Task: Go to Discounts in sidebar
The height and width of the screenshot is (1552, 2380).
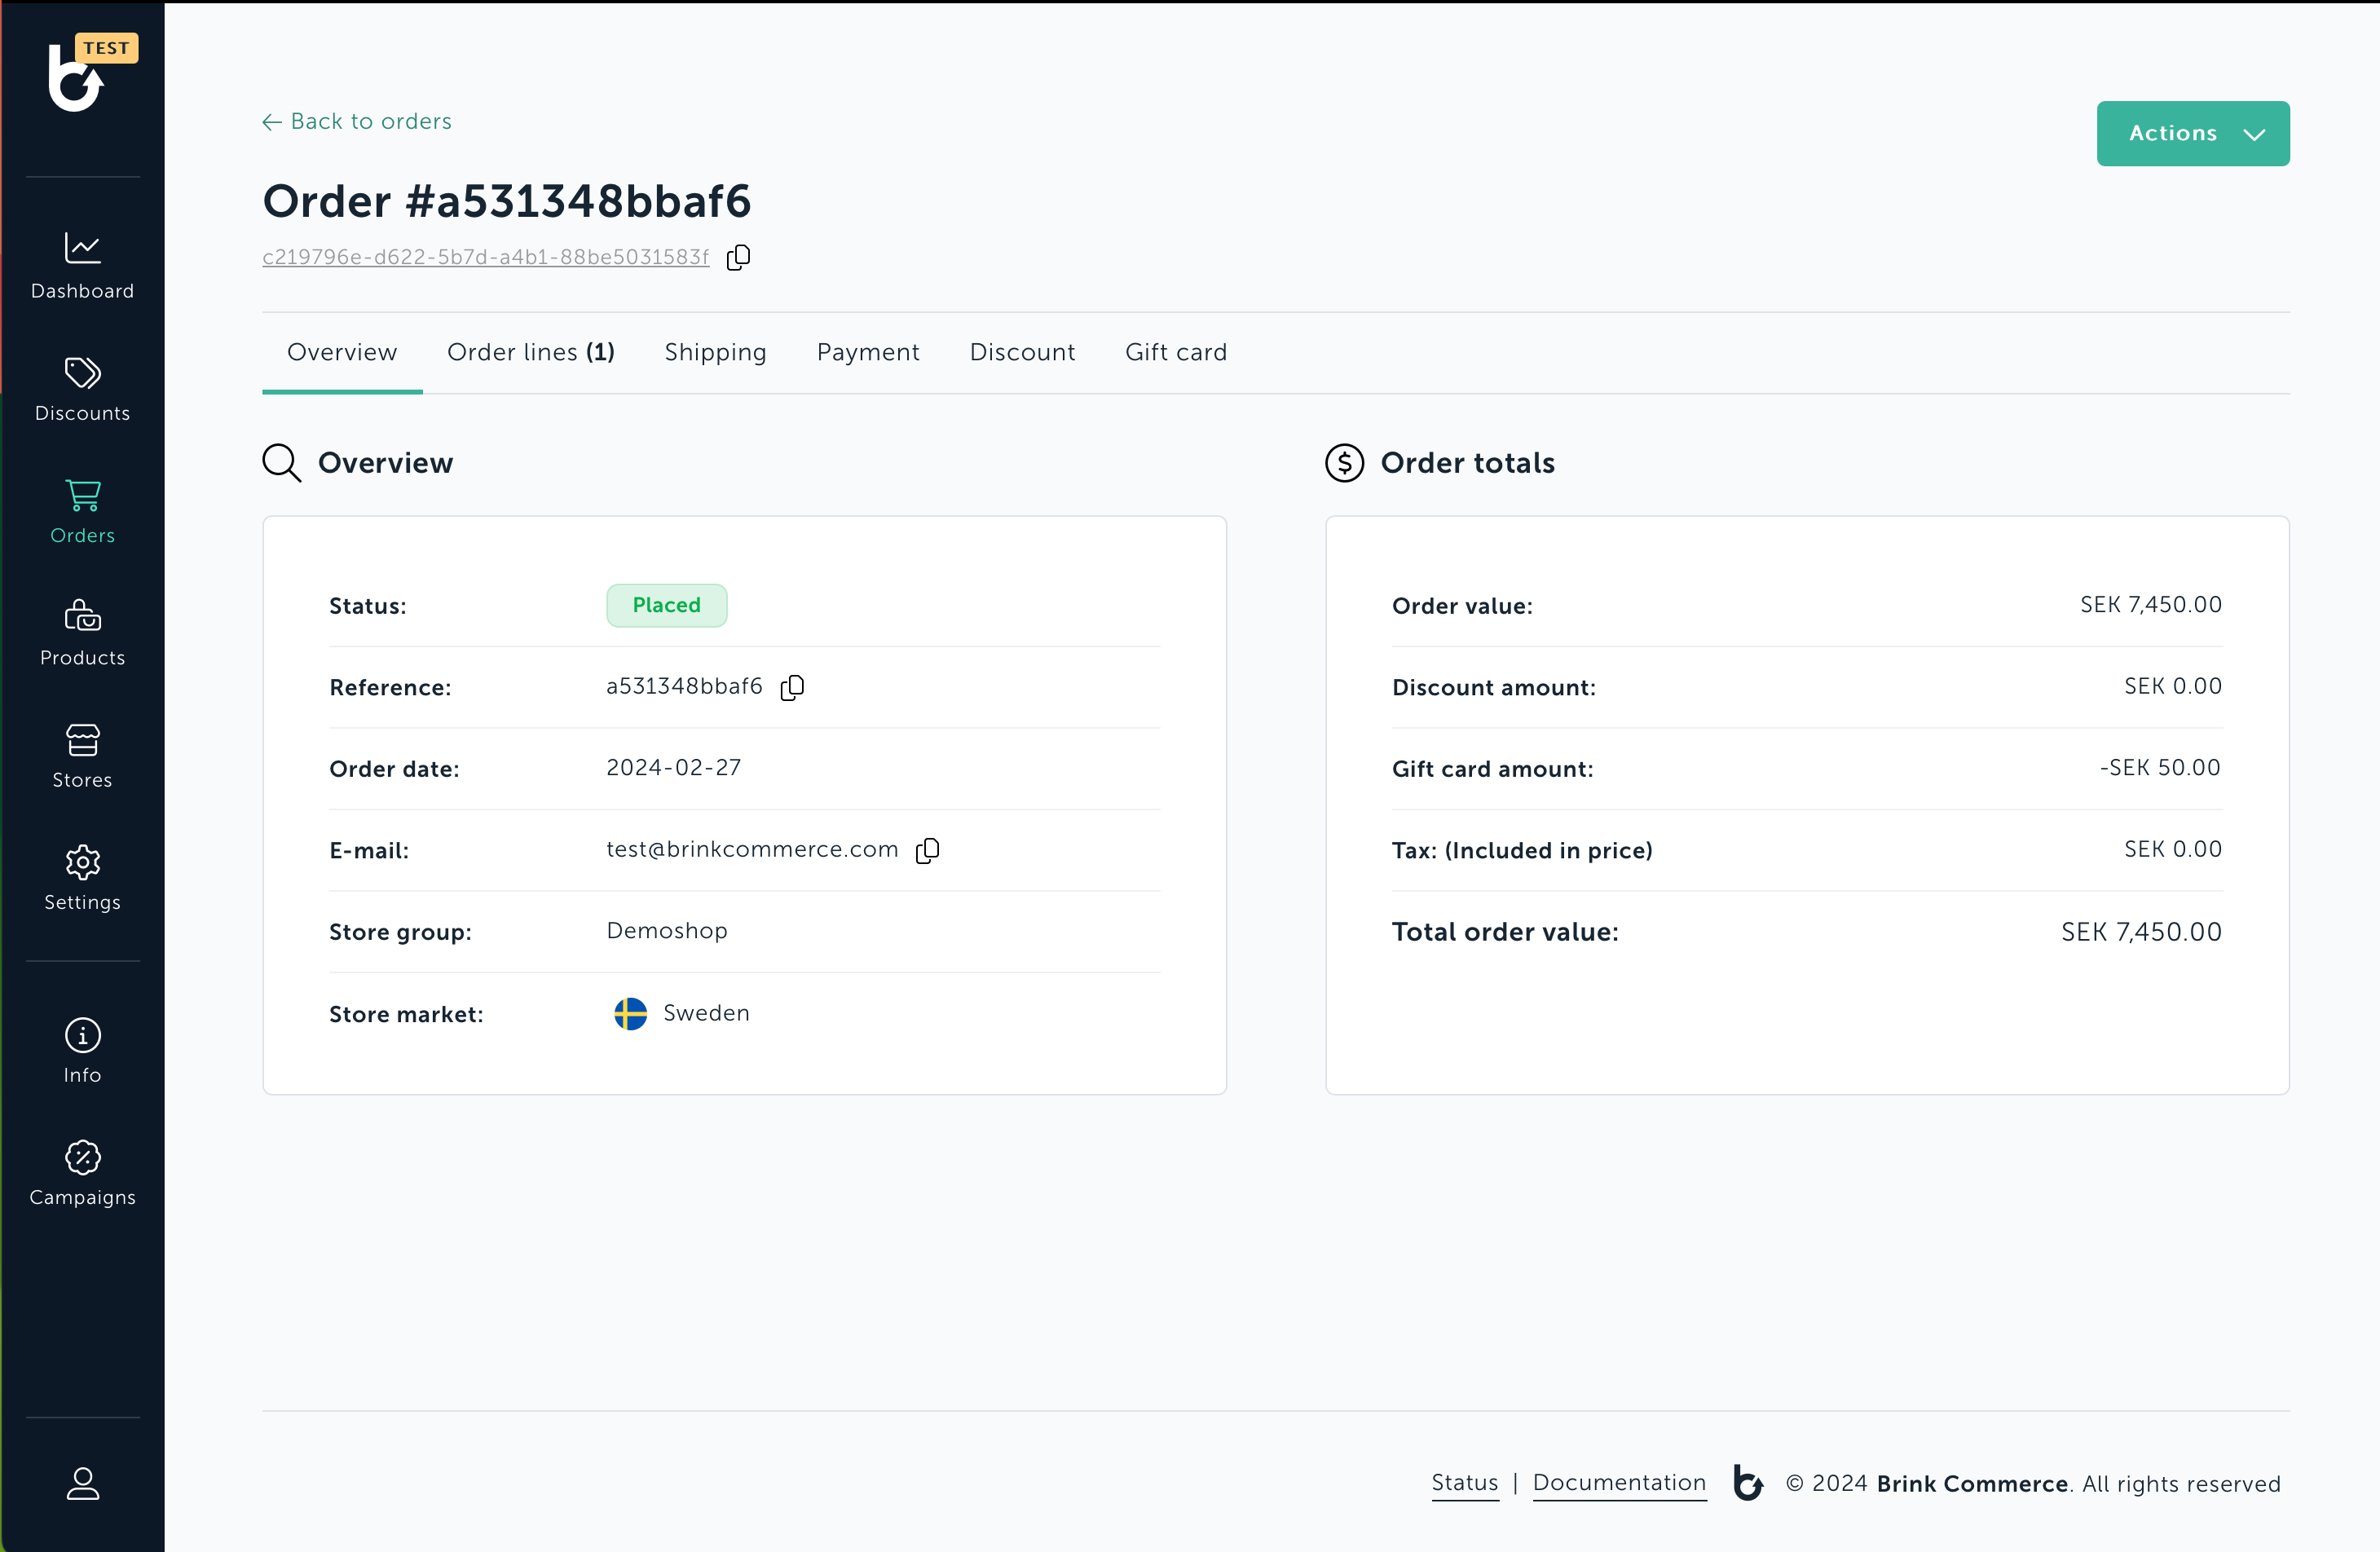Action: coord(82,389)
